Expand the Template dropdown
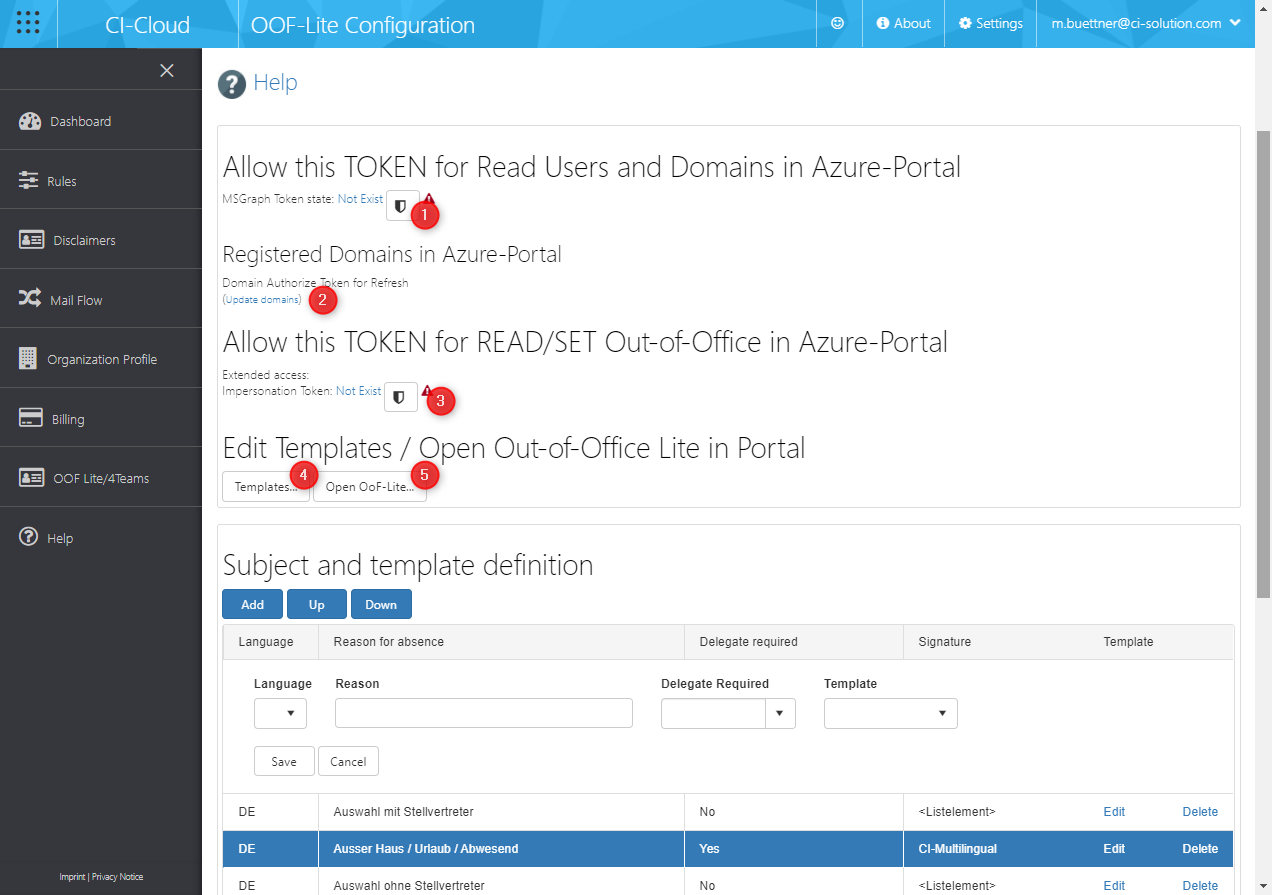The width and height of the screenshot is (1272, 895). coord(890,714)
